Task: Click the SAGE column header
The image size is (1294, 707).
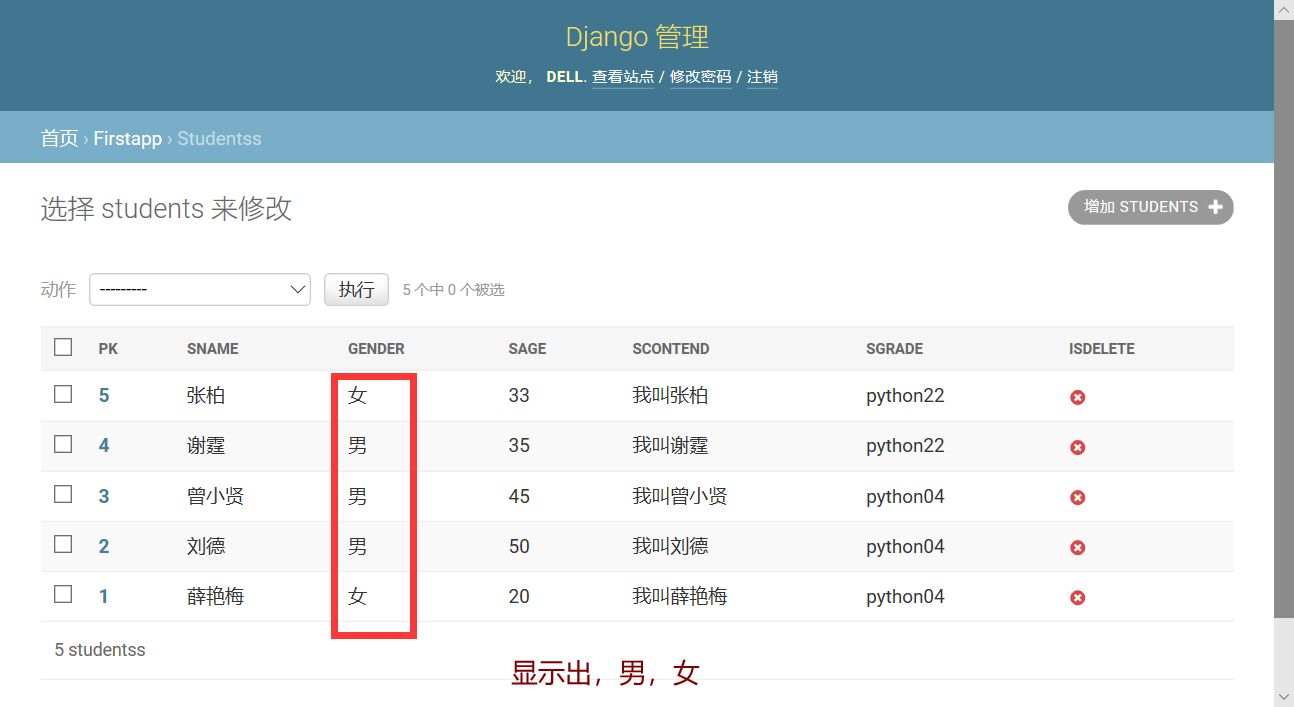Action: click(x=527, y=349)
